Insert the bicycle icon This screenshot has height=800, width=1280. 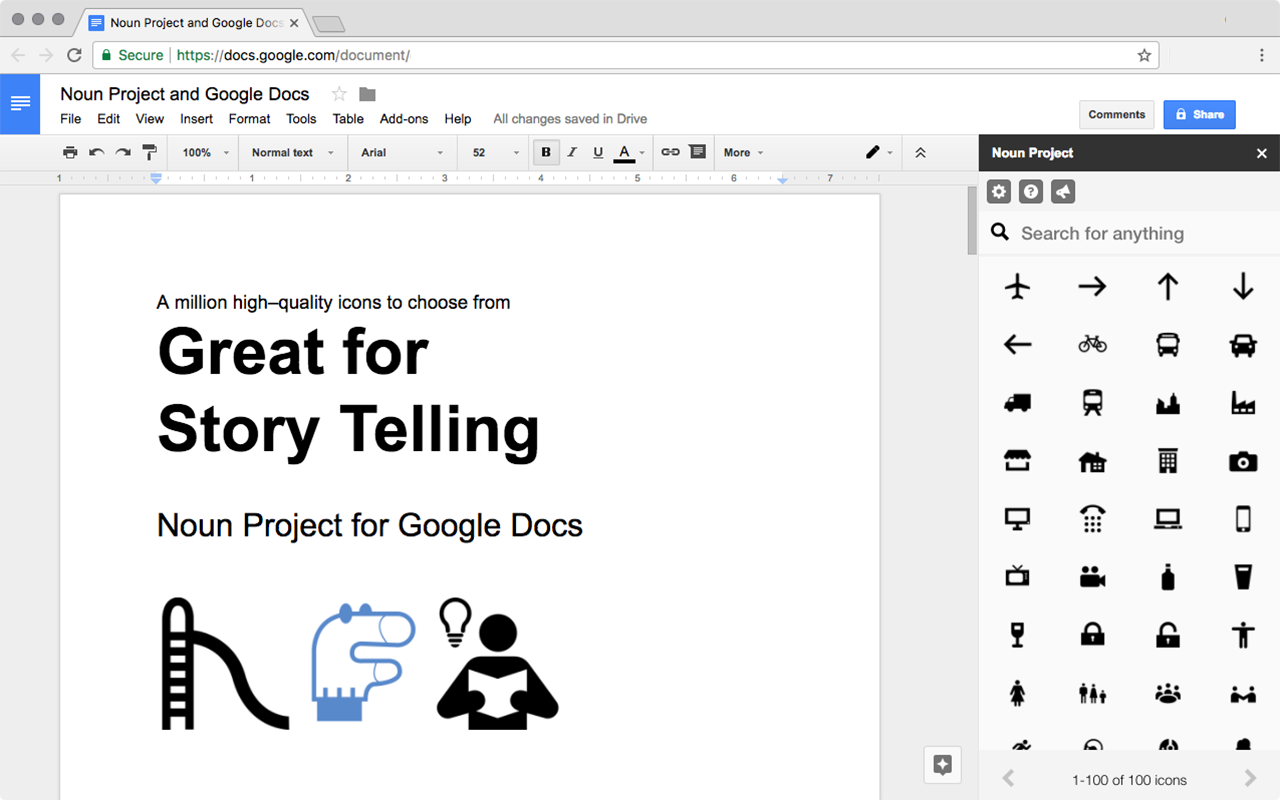click(1092, 345)
